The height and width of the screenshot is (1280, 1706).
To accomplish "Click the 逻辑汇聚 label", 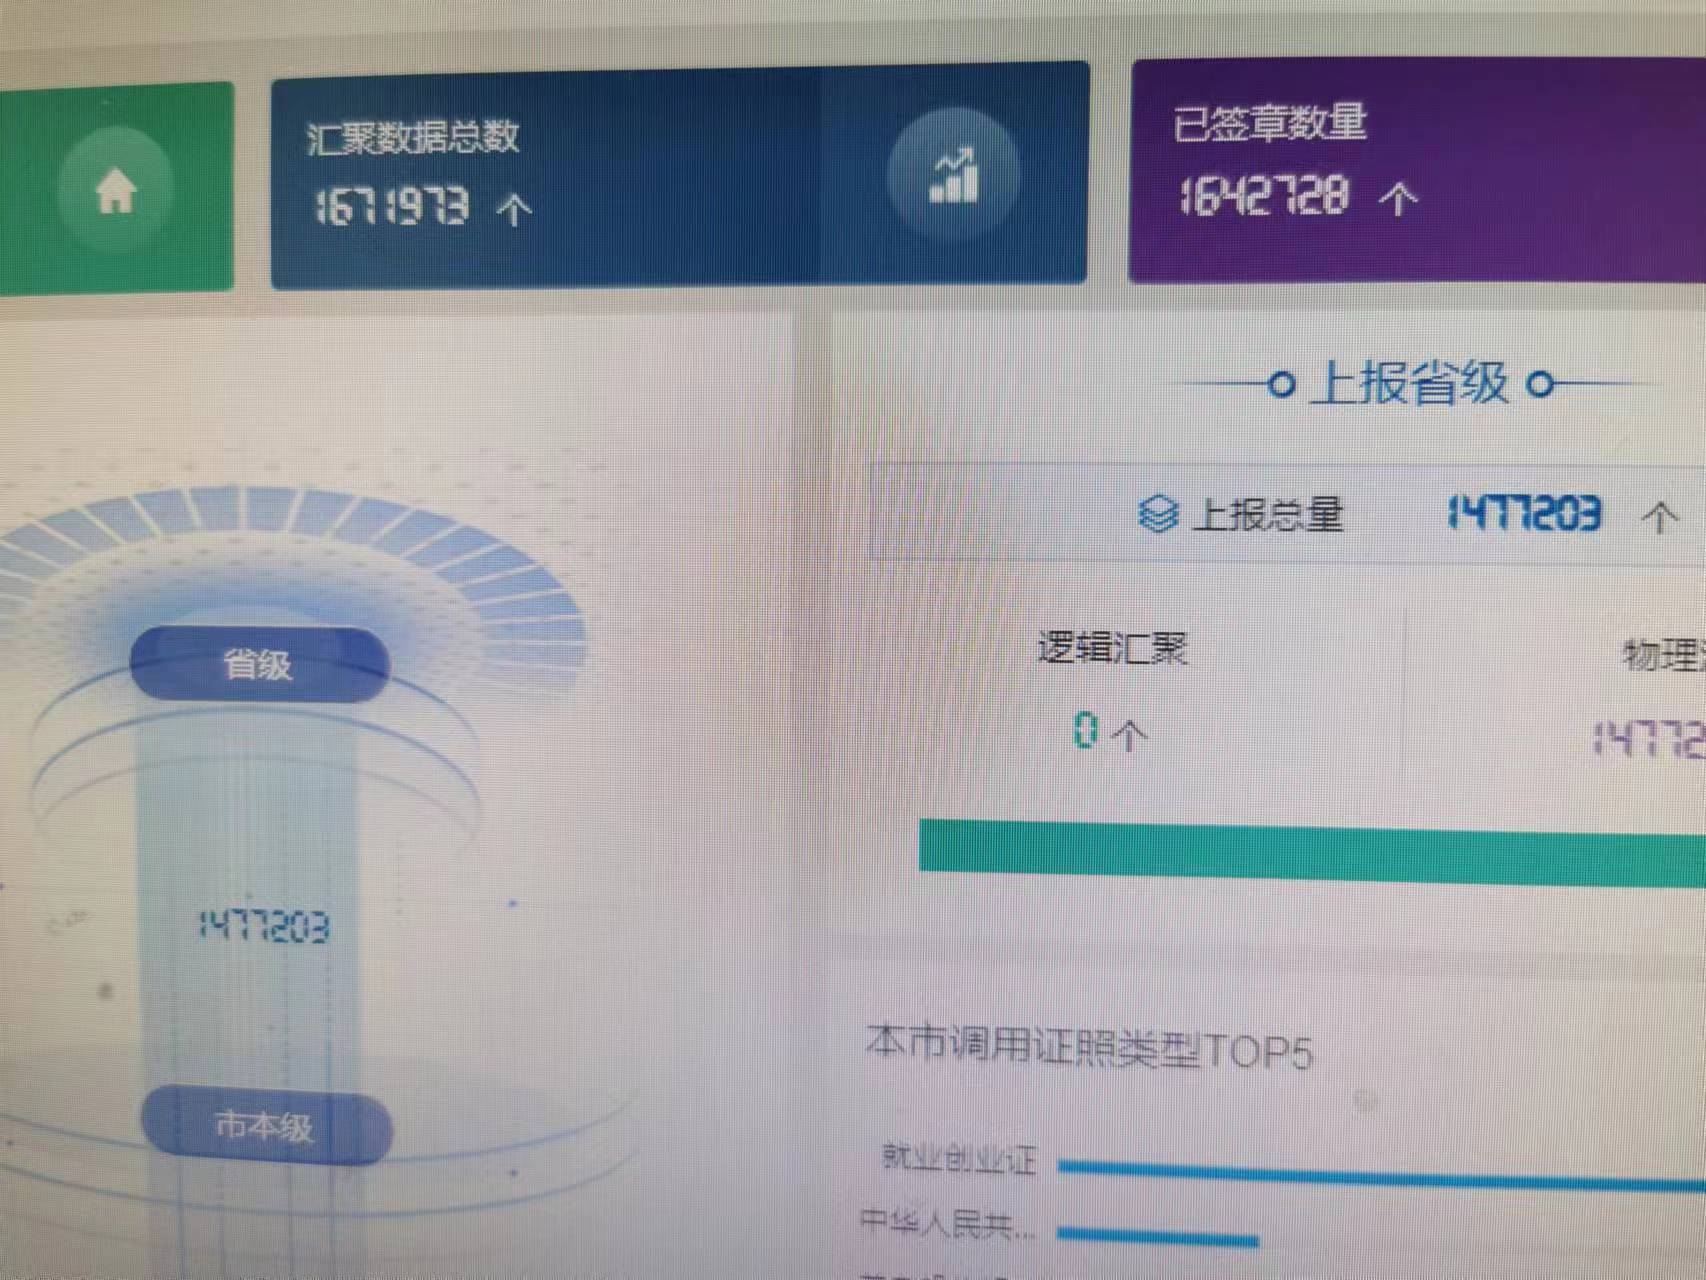I will (1112, 649).
